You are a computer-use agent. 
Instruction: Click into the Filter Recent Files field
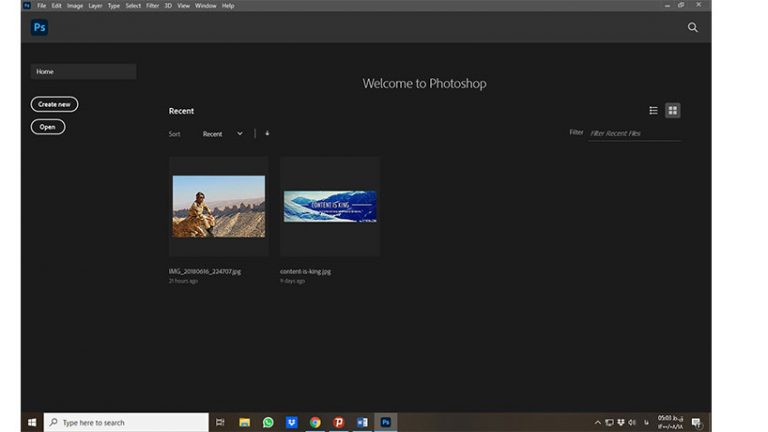[634, 133]
